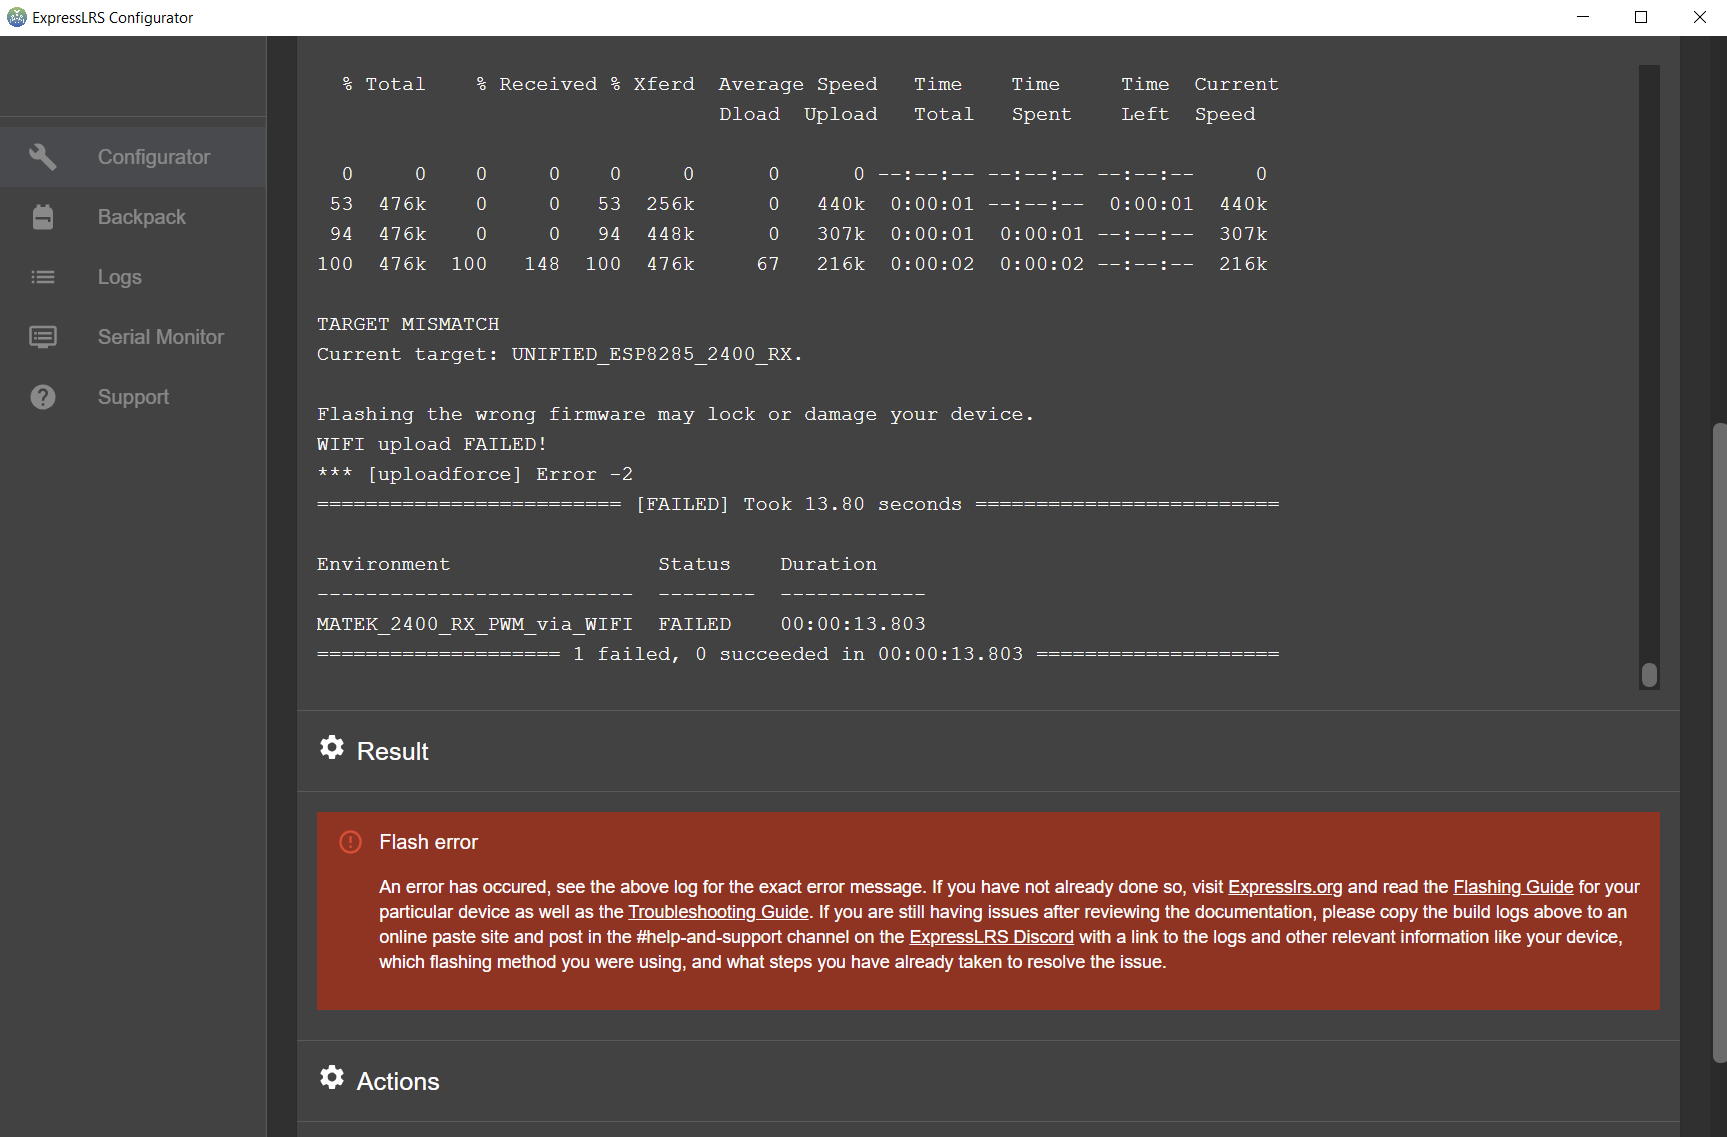
Task: Switch to the Serial Monitor section
Action: pyautogui.click(x=160, y=337)
